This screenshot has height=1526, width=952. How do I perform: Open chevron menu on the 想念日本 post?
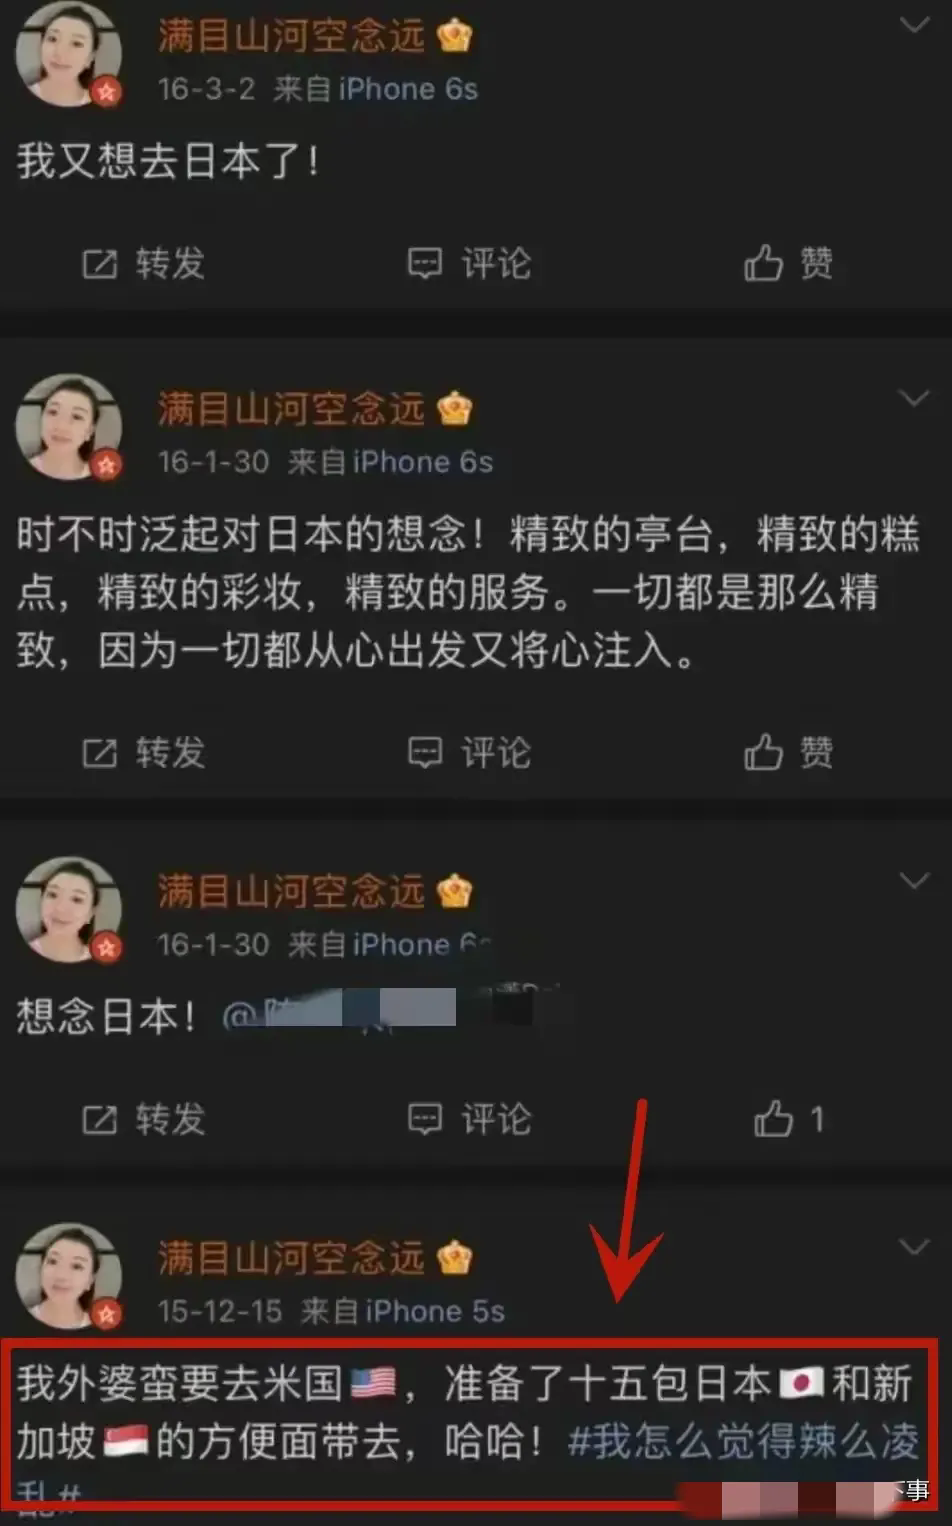[914, 881]
